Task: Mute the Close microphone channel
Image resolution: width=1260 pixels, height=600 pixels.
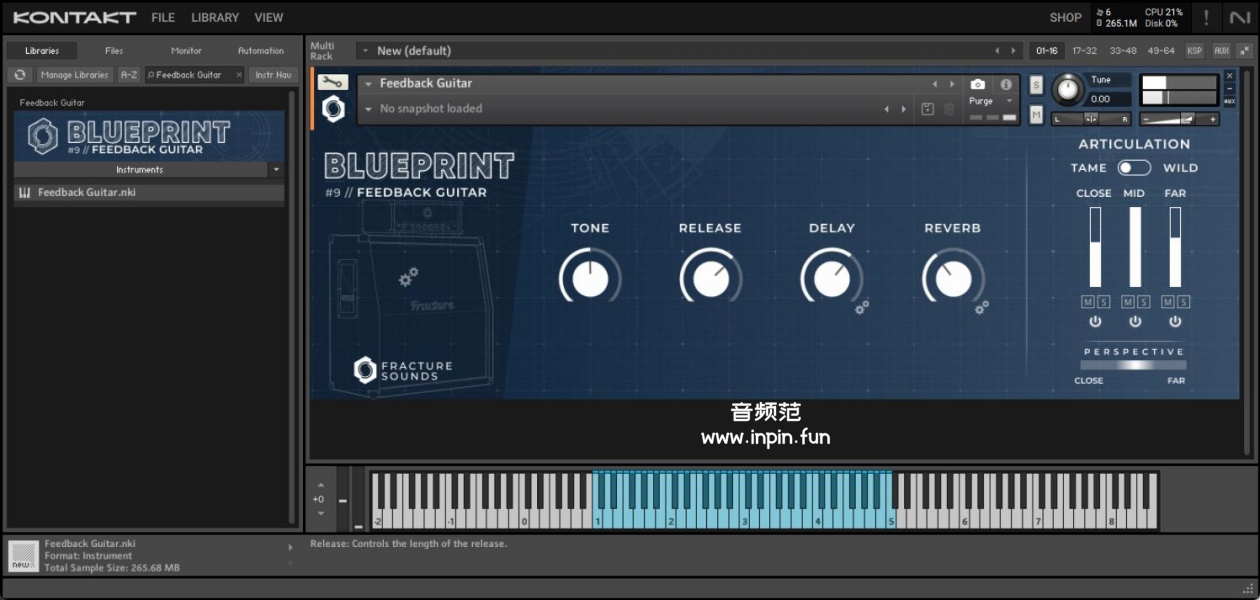Action: pos(1088,302)
